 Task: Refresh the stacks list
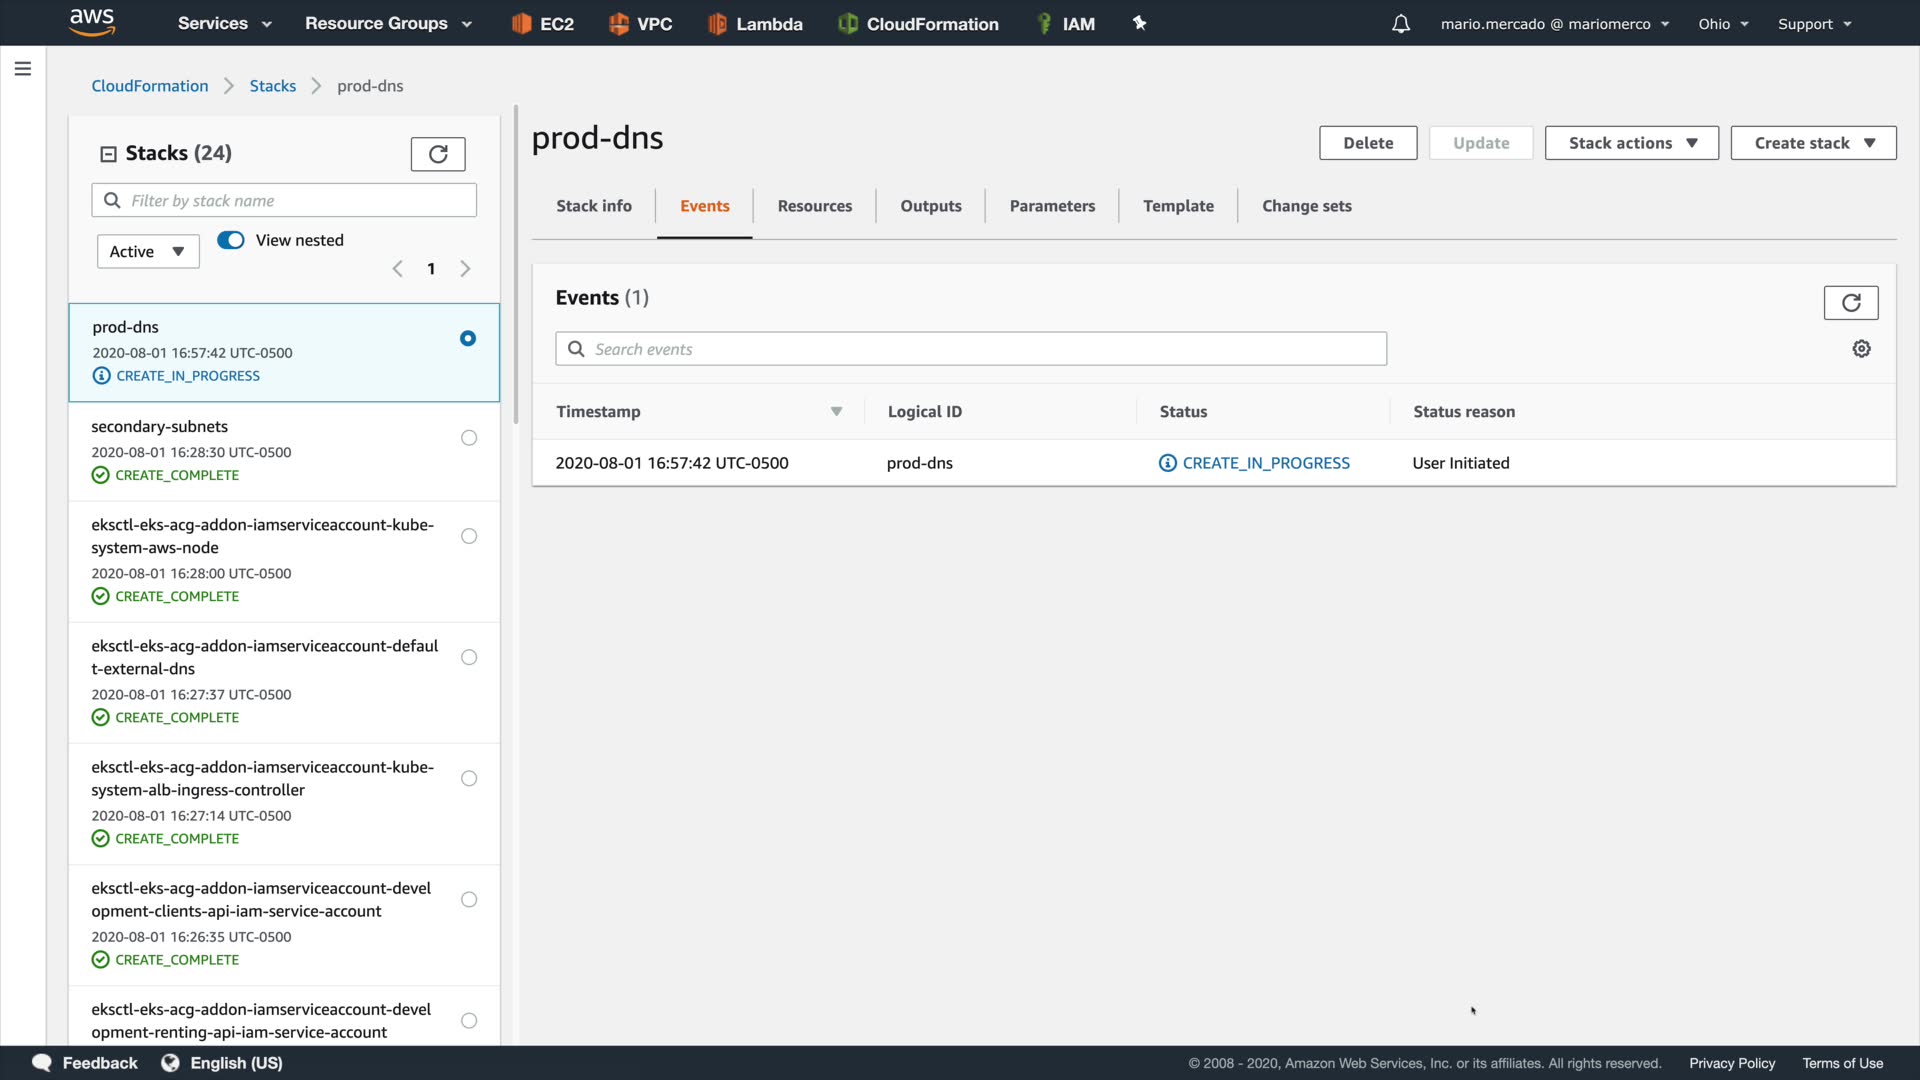pyautogui.click(x=438, y=154)
